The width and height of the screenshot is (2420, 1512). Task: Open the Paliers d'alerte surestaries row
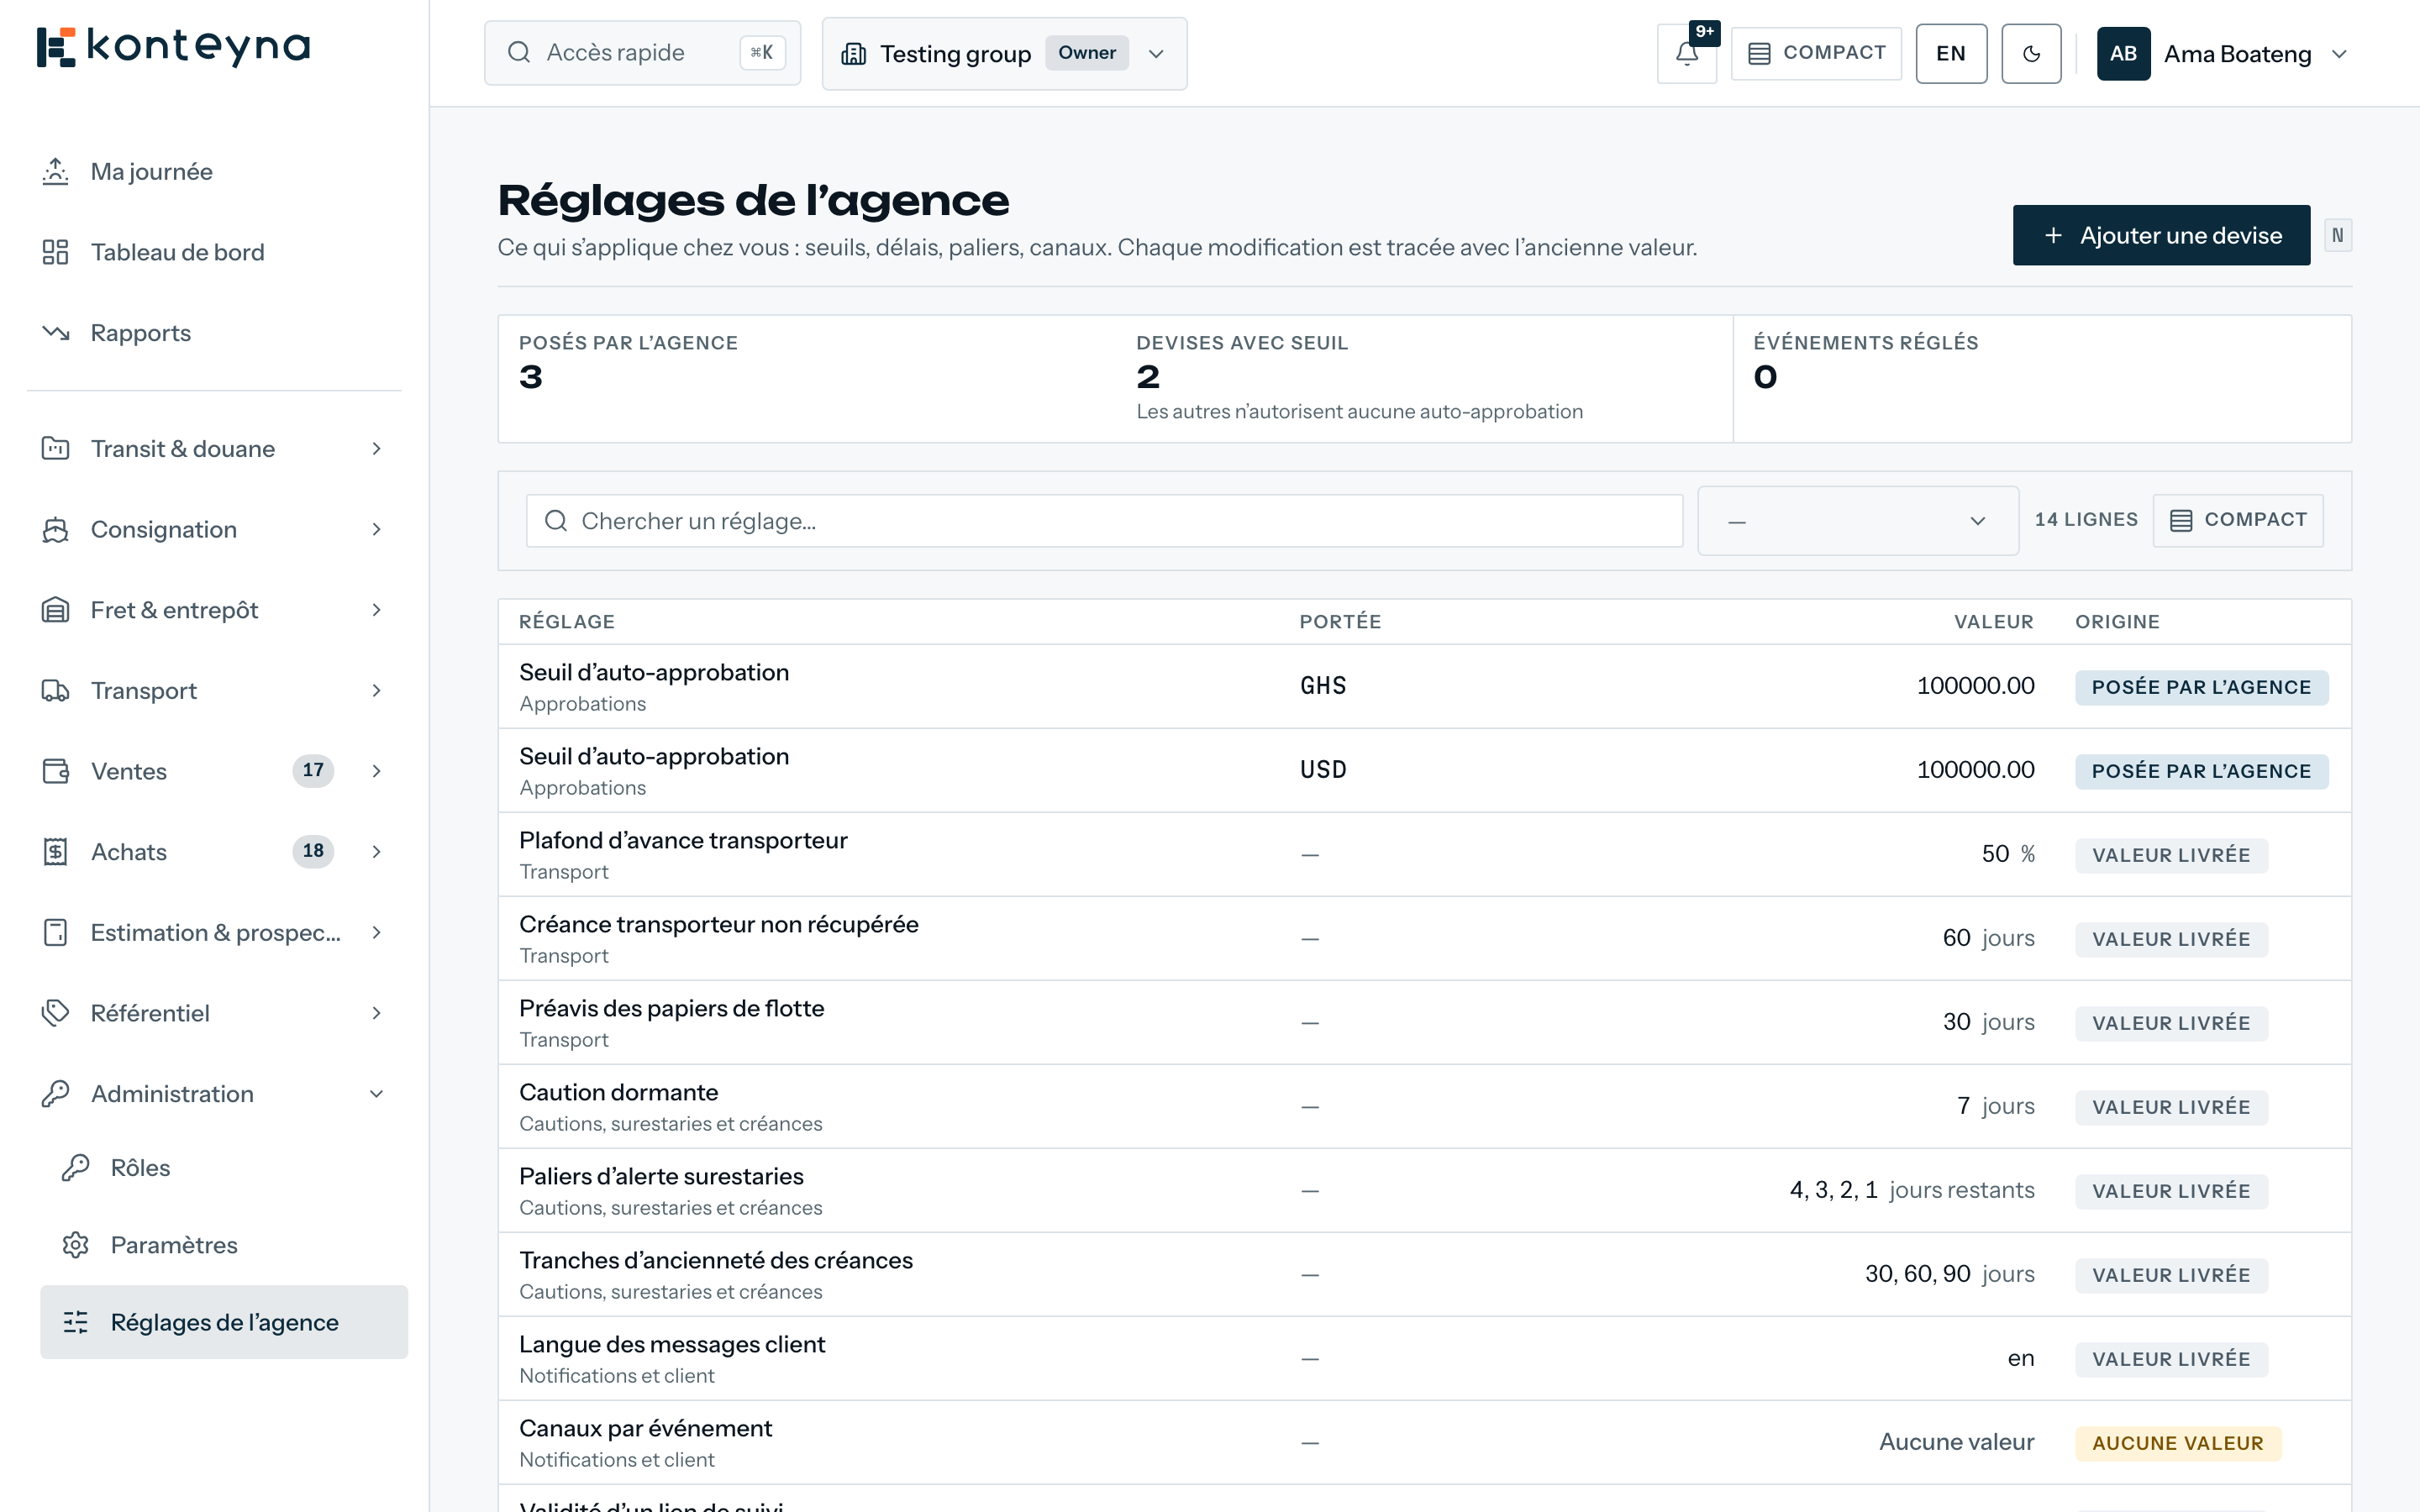click(x=1424, y=1191)
